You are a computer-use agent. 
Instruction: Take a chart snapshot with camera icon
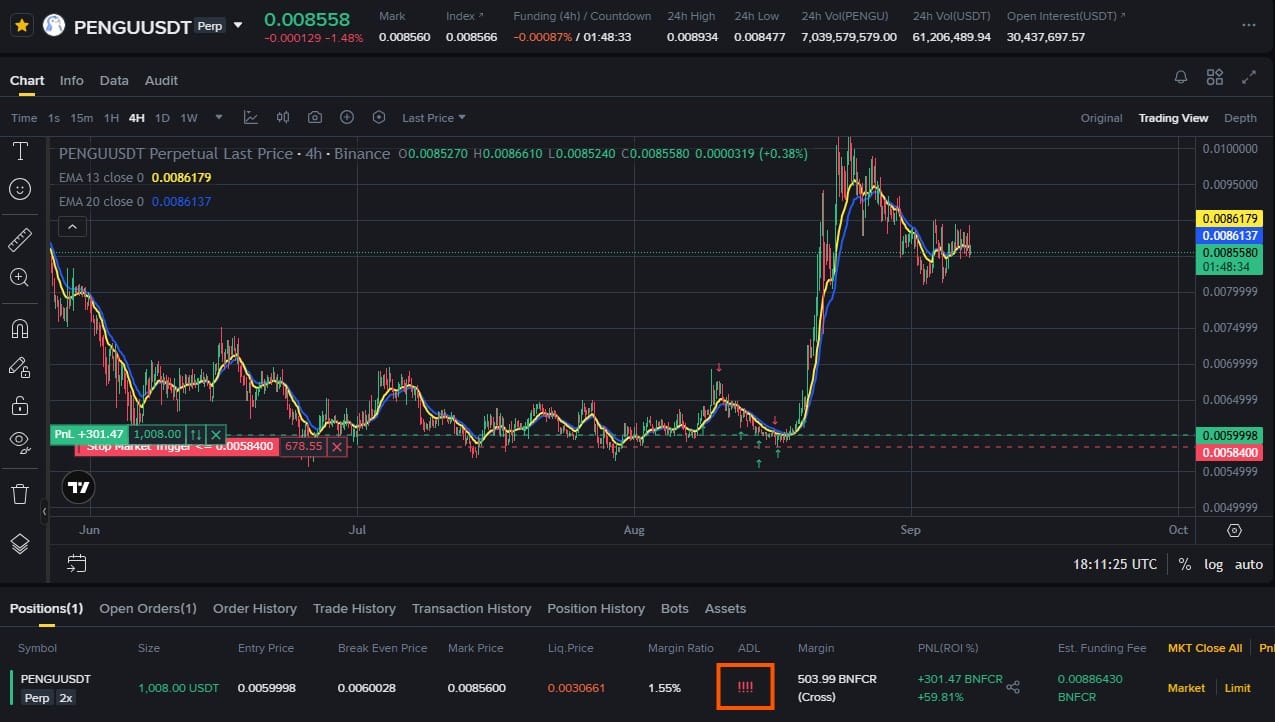(x=315, y=117)
